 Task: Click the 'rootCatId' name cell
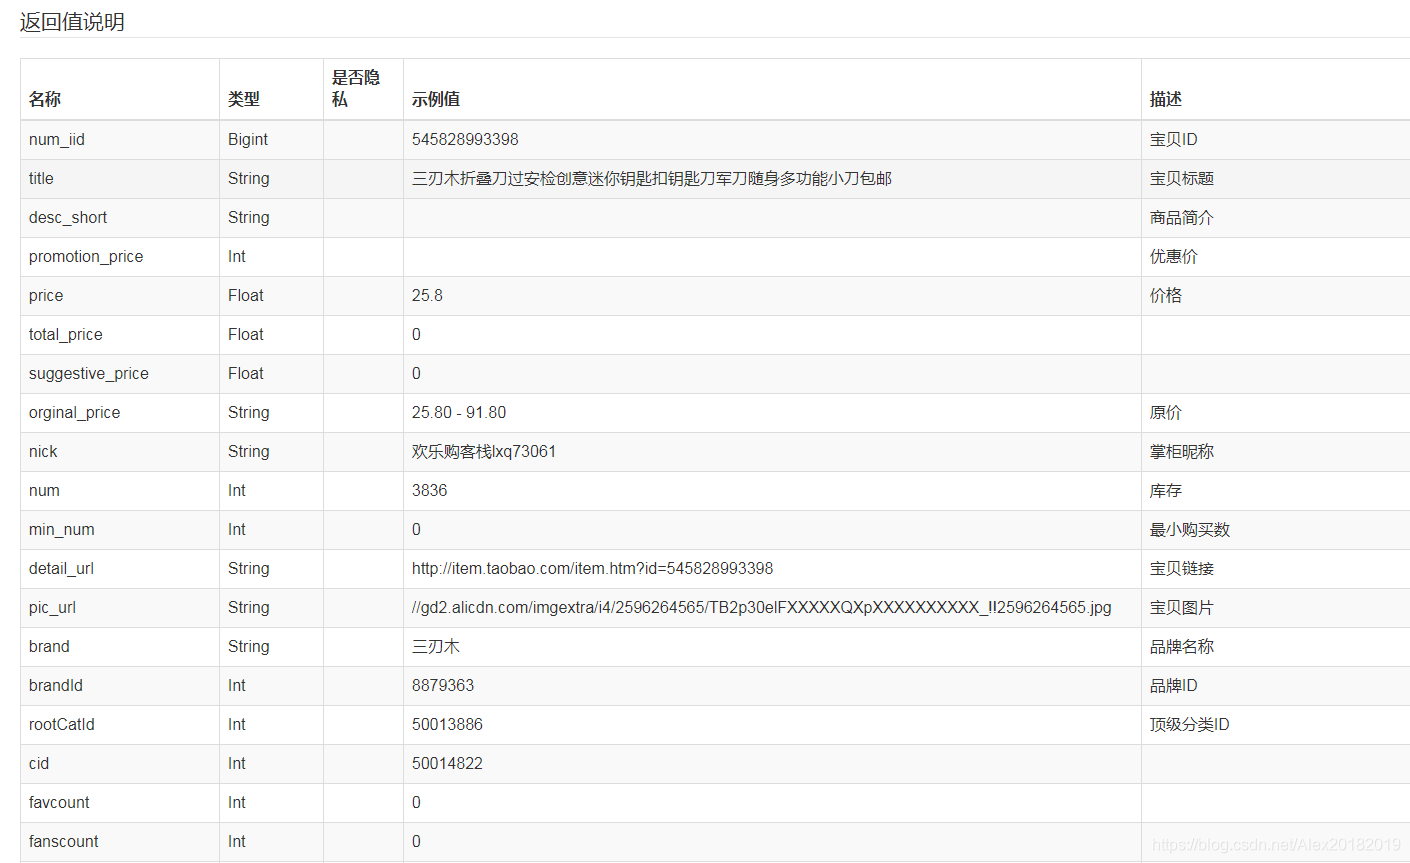coord(62,724)
